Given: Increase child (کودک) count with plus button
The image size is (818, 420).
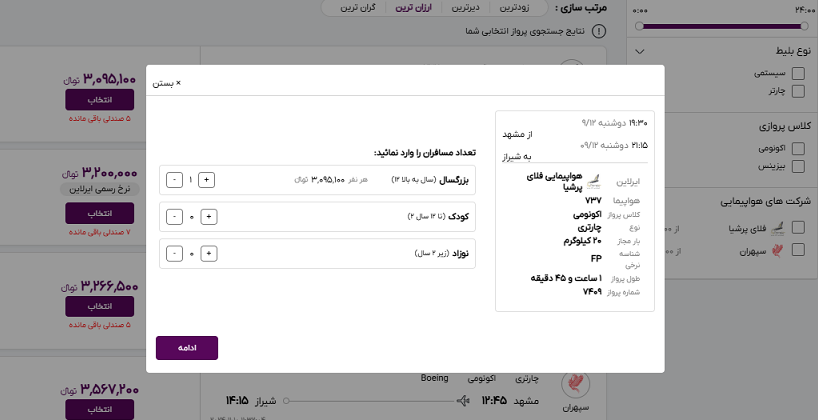Looking at the screenshot, I should point(209,217).
